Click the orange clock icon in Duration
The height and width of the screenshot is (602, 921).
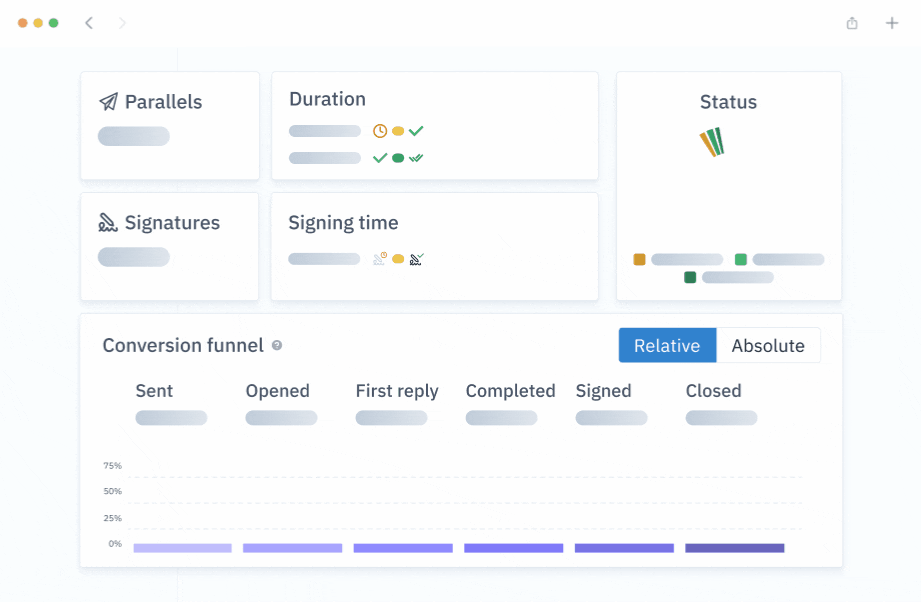380,131
